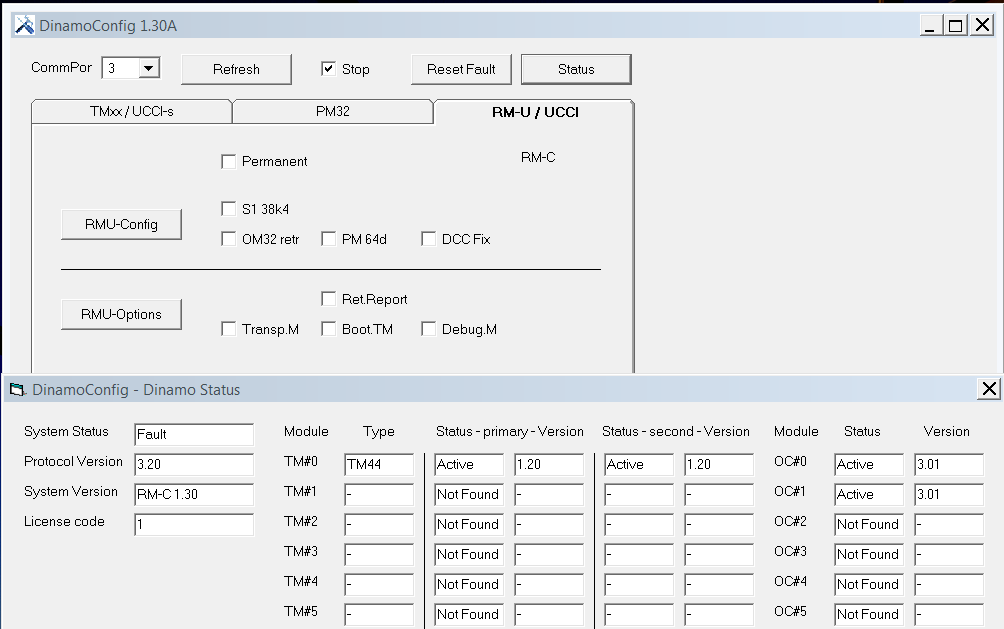Toggle the Debug.M checkbox
Image resolution: width=1004 pixels, height=629 pixels.
pos(429,329)
